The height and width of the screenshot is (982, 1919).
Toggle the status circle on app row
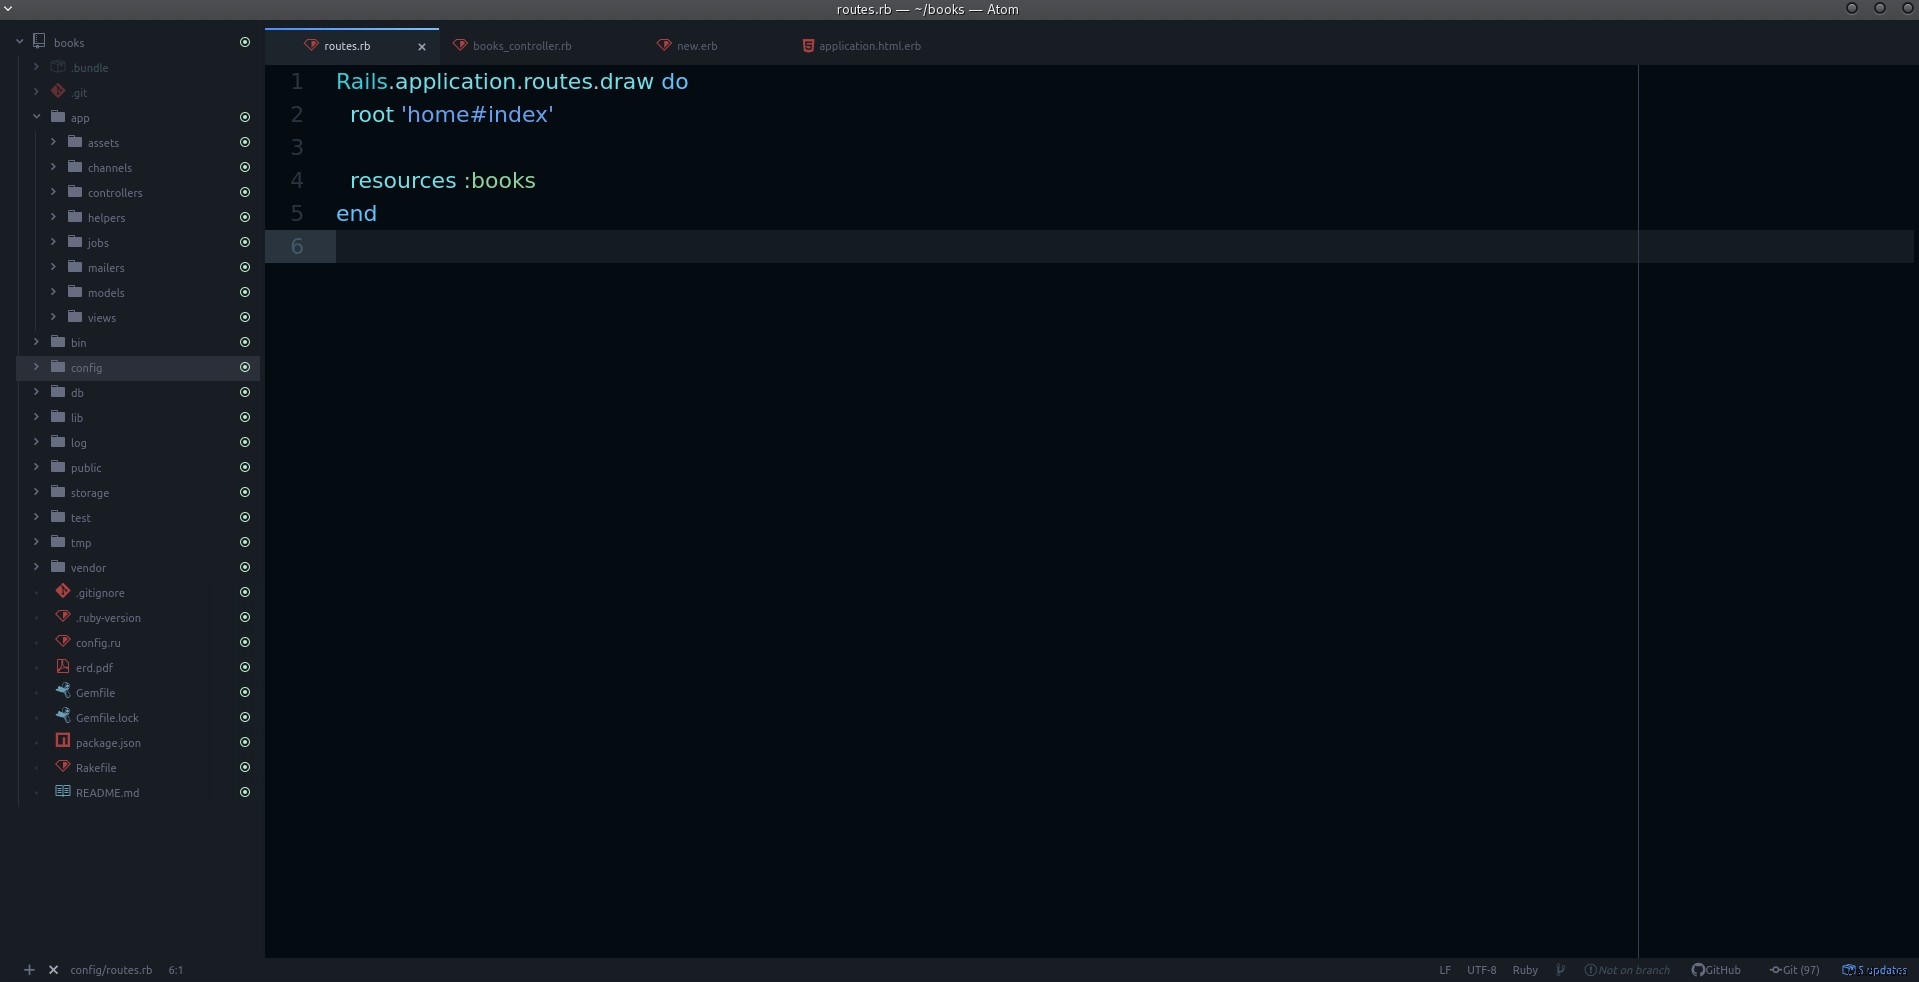245,117
